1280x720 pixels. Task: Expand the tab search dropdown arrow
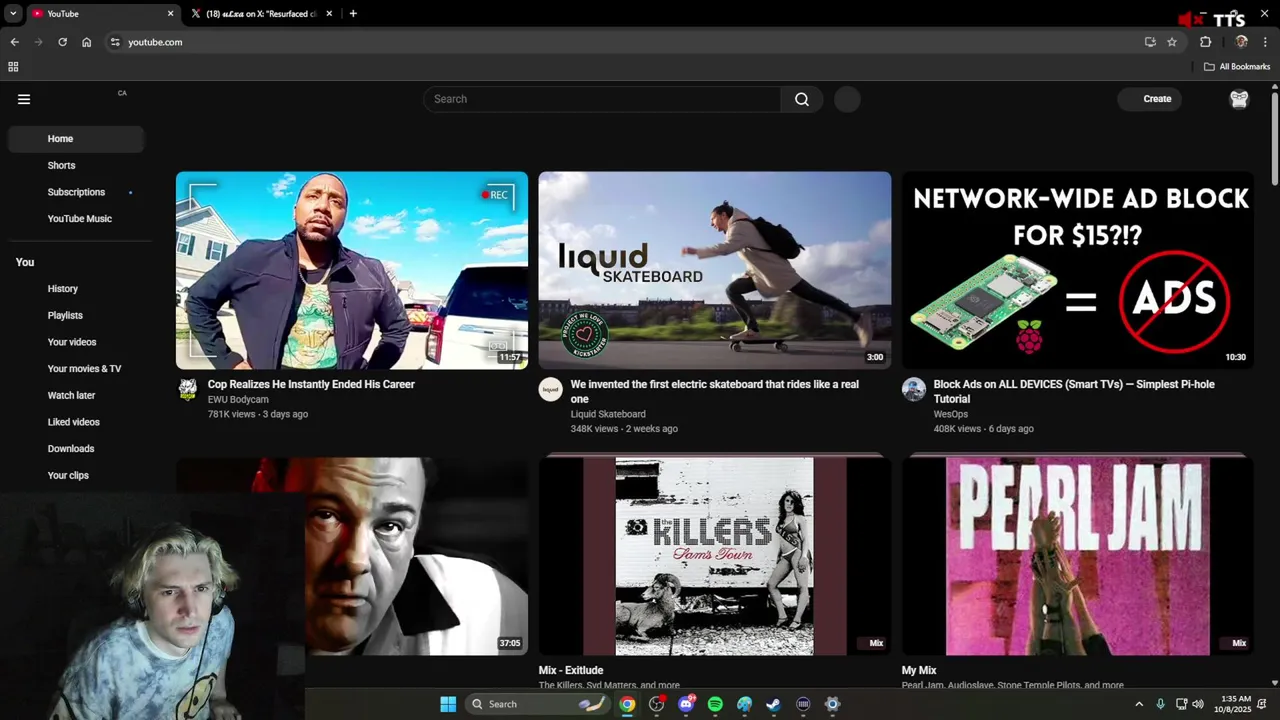pos(13,14)
